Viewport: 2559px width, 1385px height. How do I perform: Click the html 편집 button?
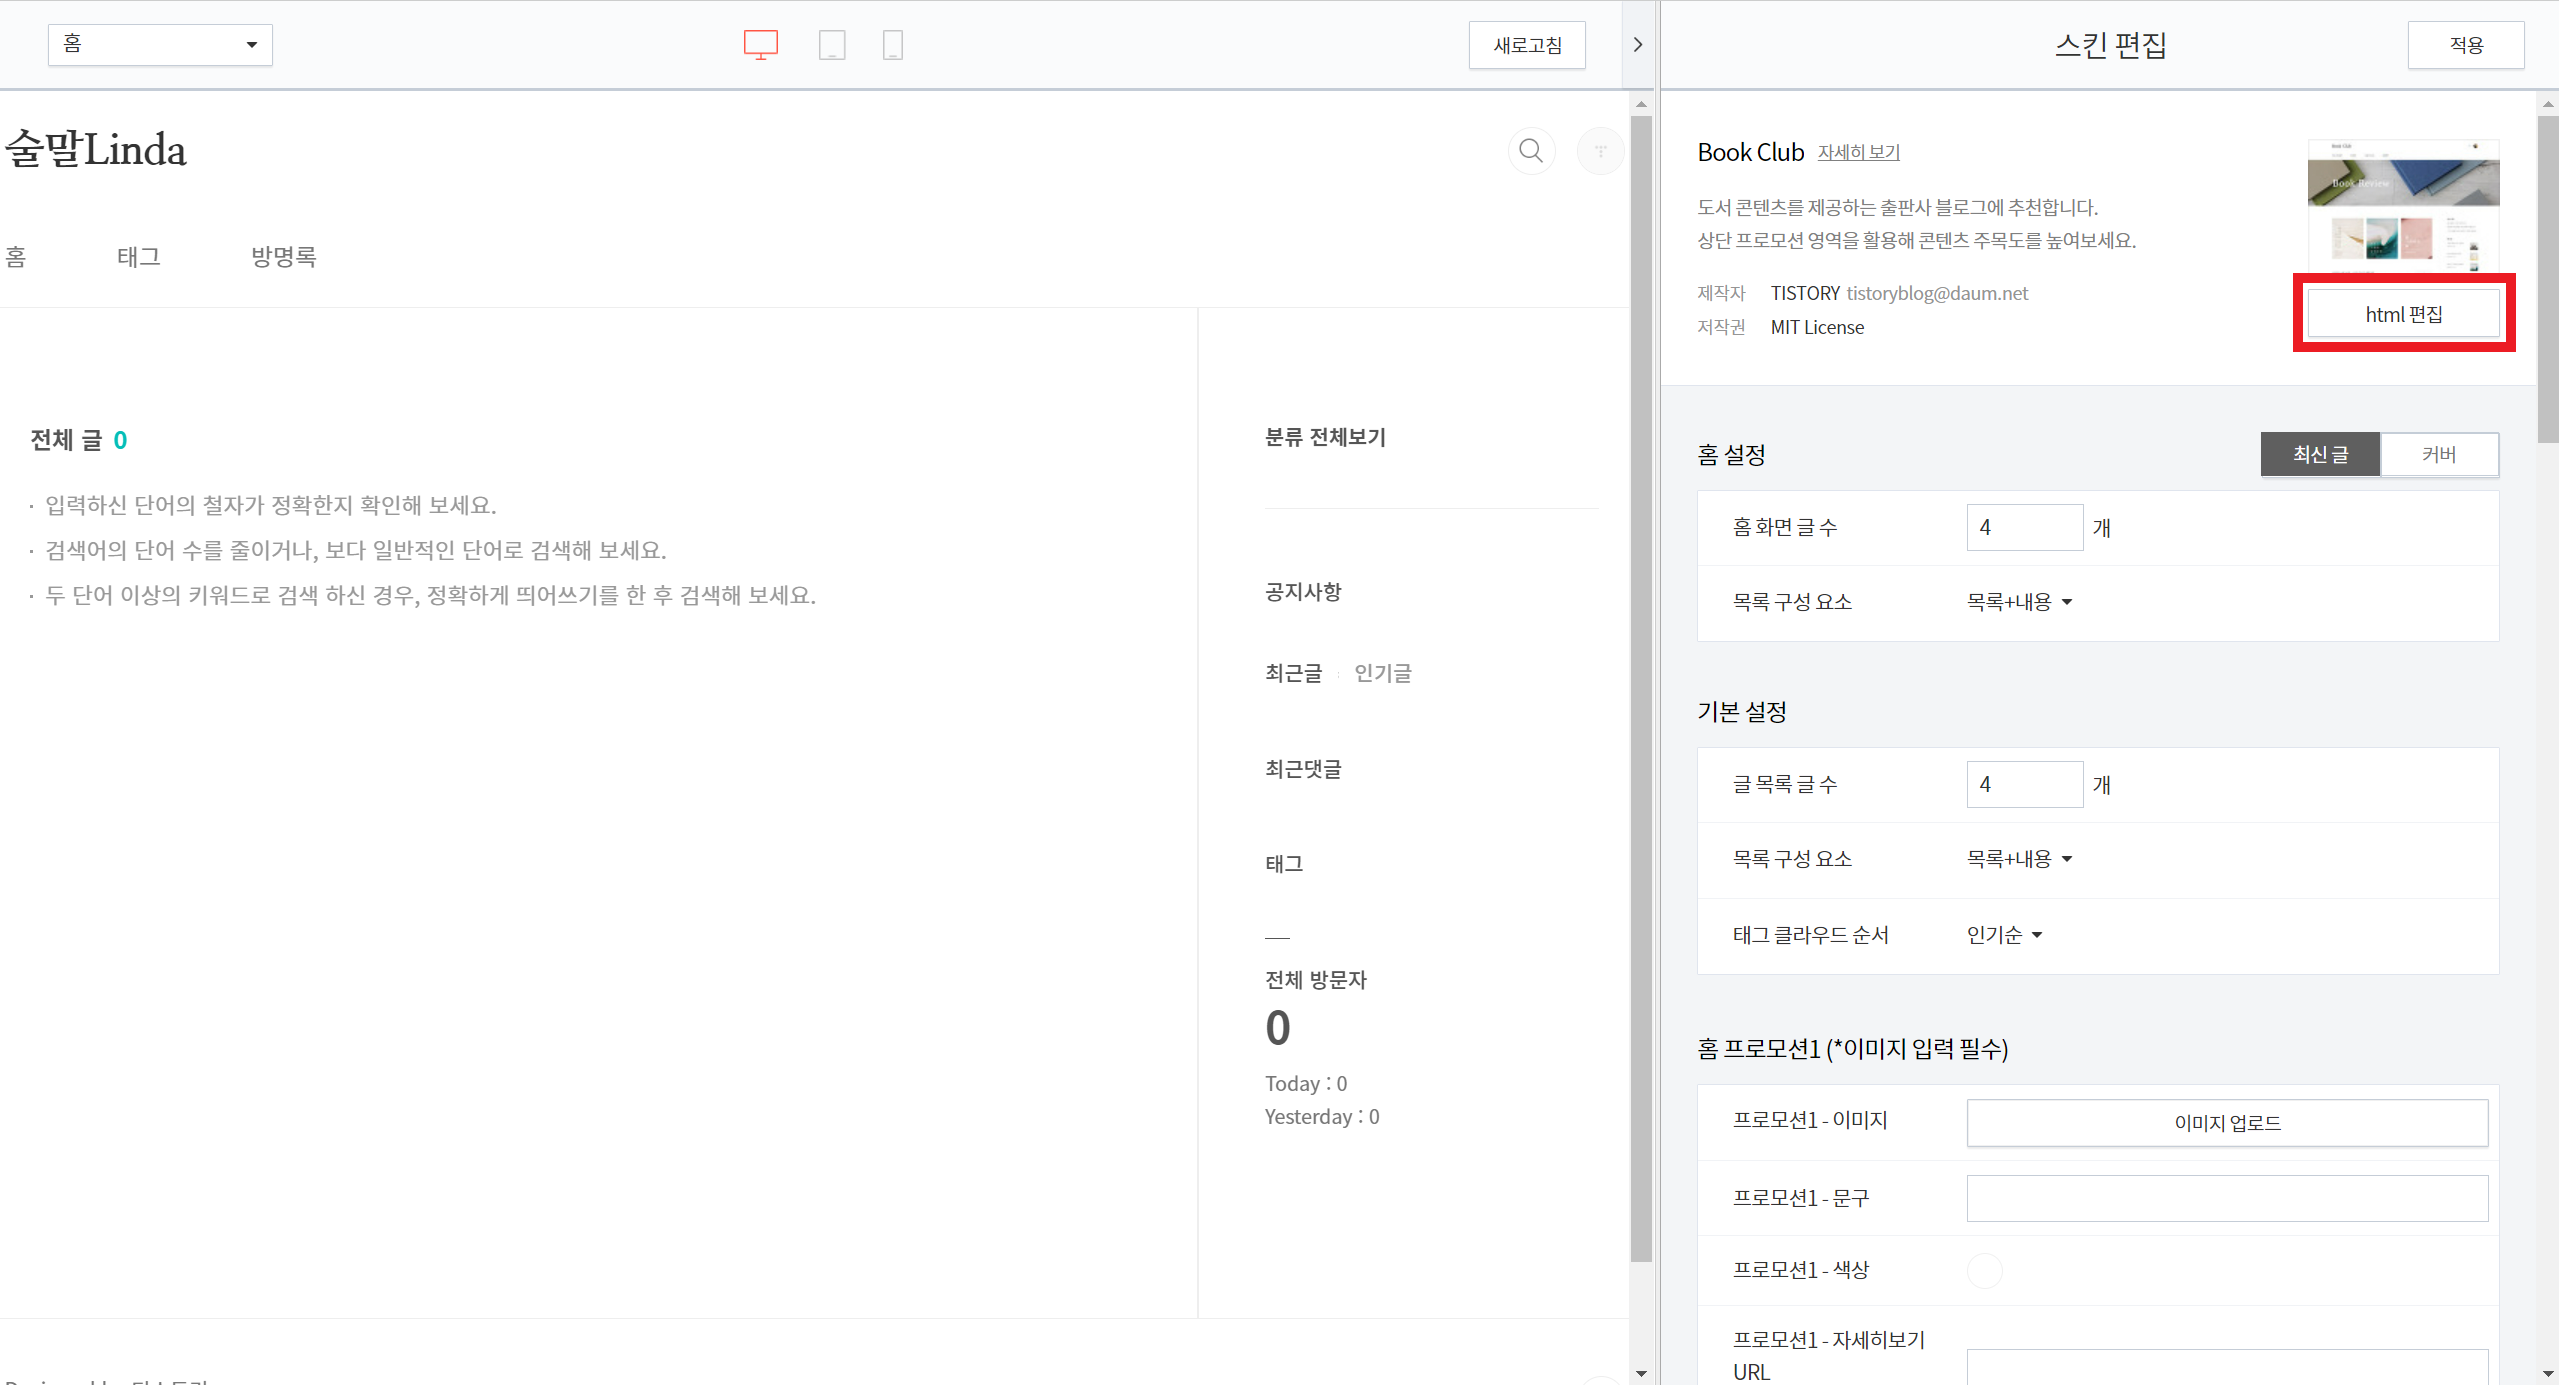click(x=2403, y=314)
